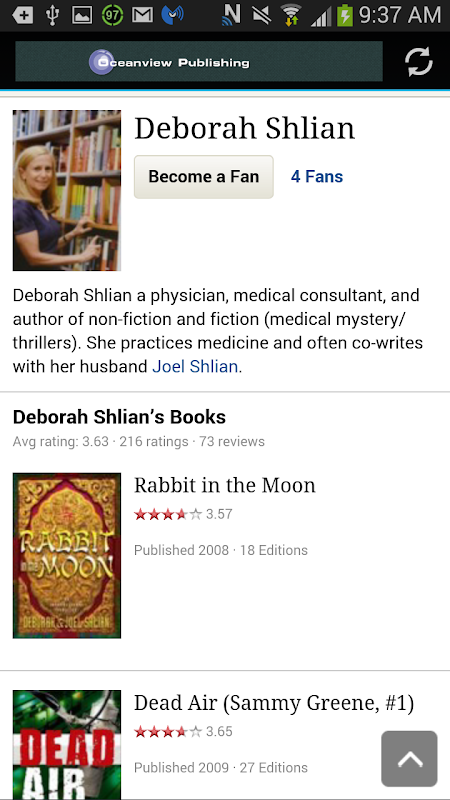Tap the Become a Fan button
This screenshot has height=800, width=450.
pos(204,177)
